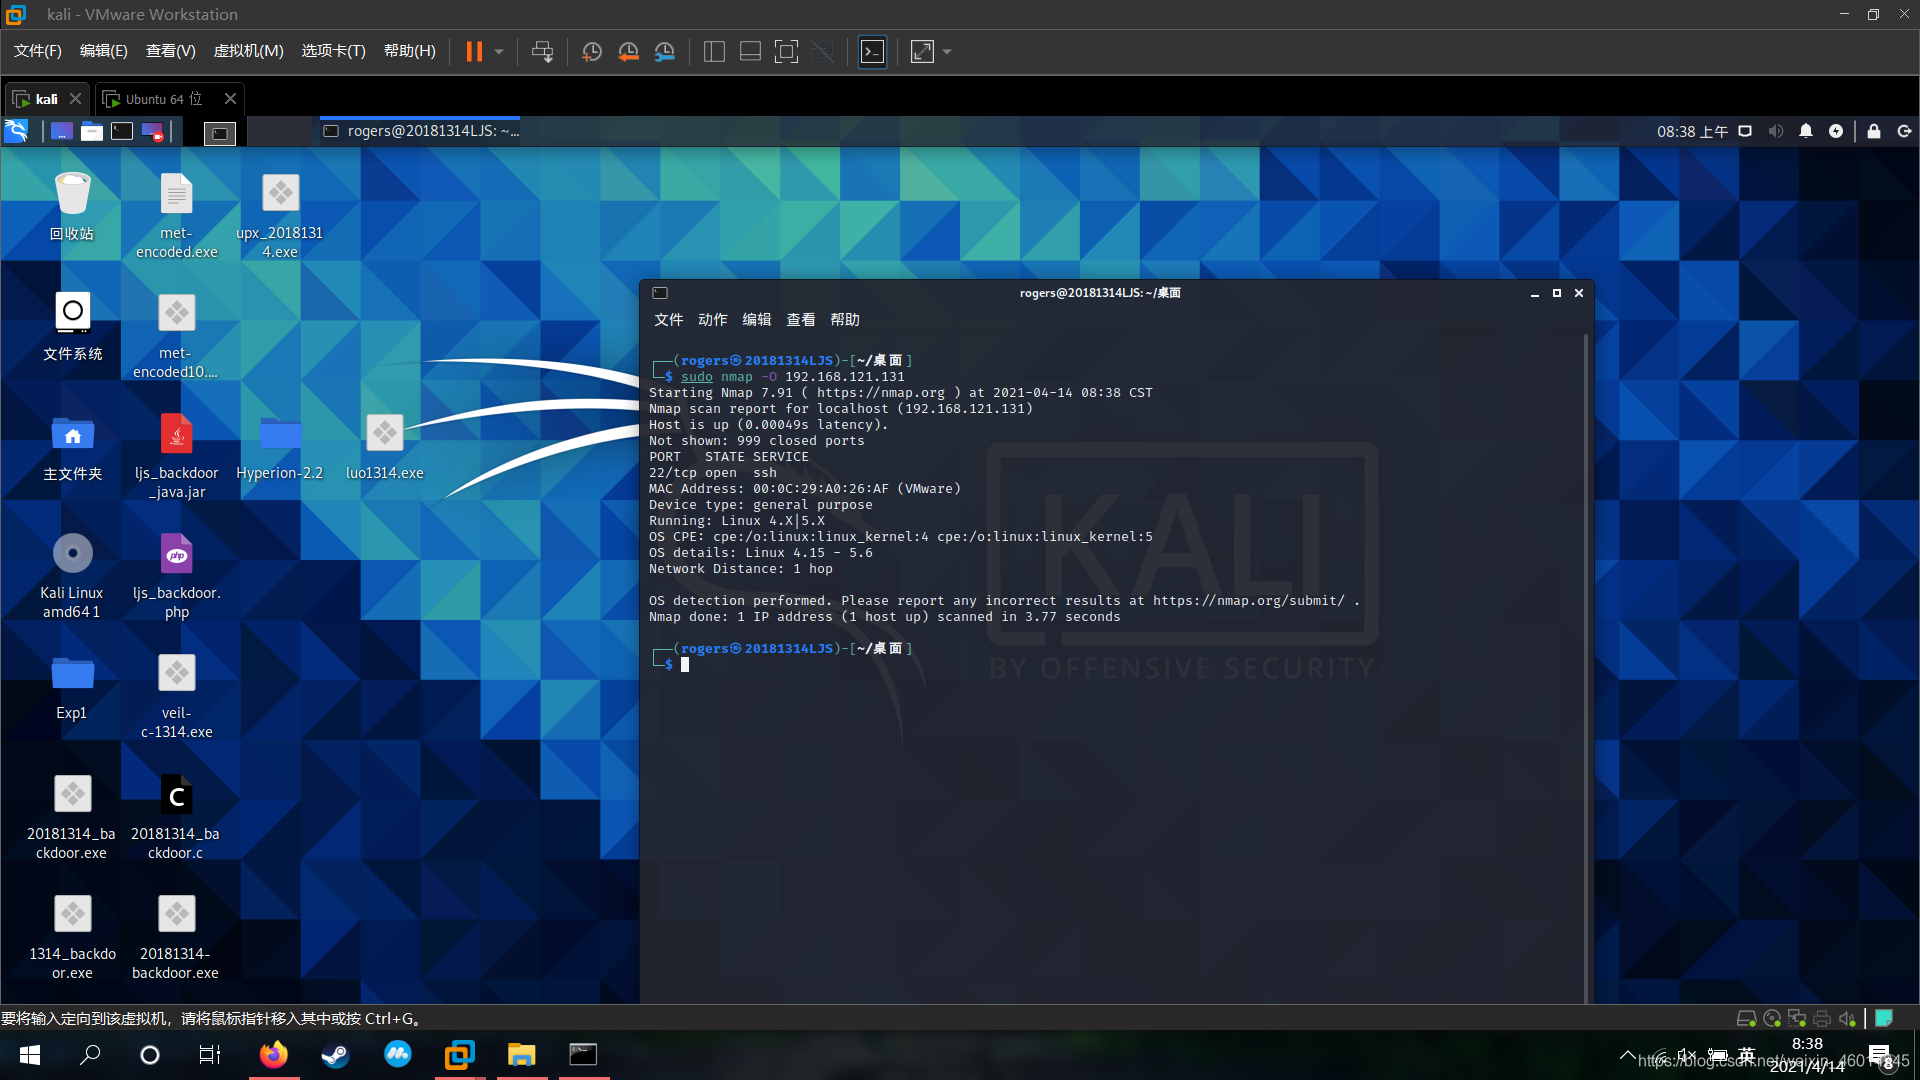Click the stretch guest display icon
The image size is (1920, 1080).
(x=922, y=52)
